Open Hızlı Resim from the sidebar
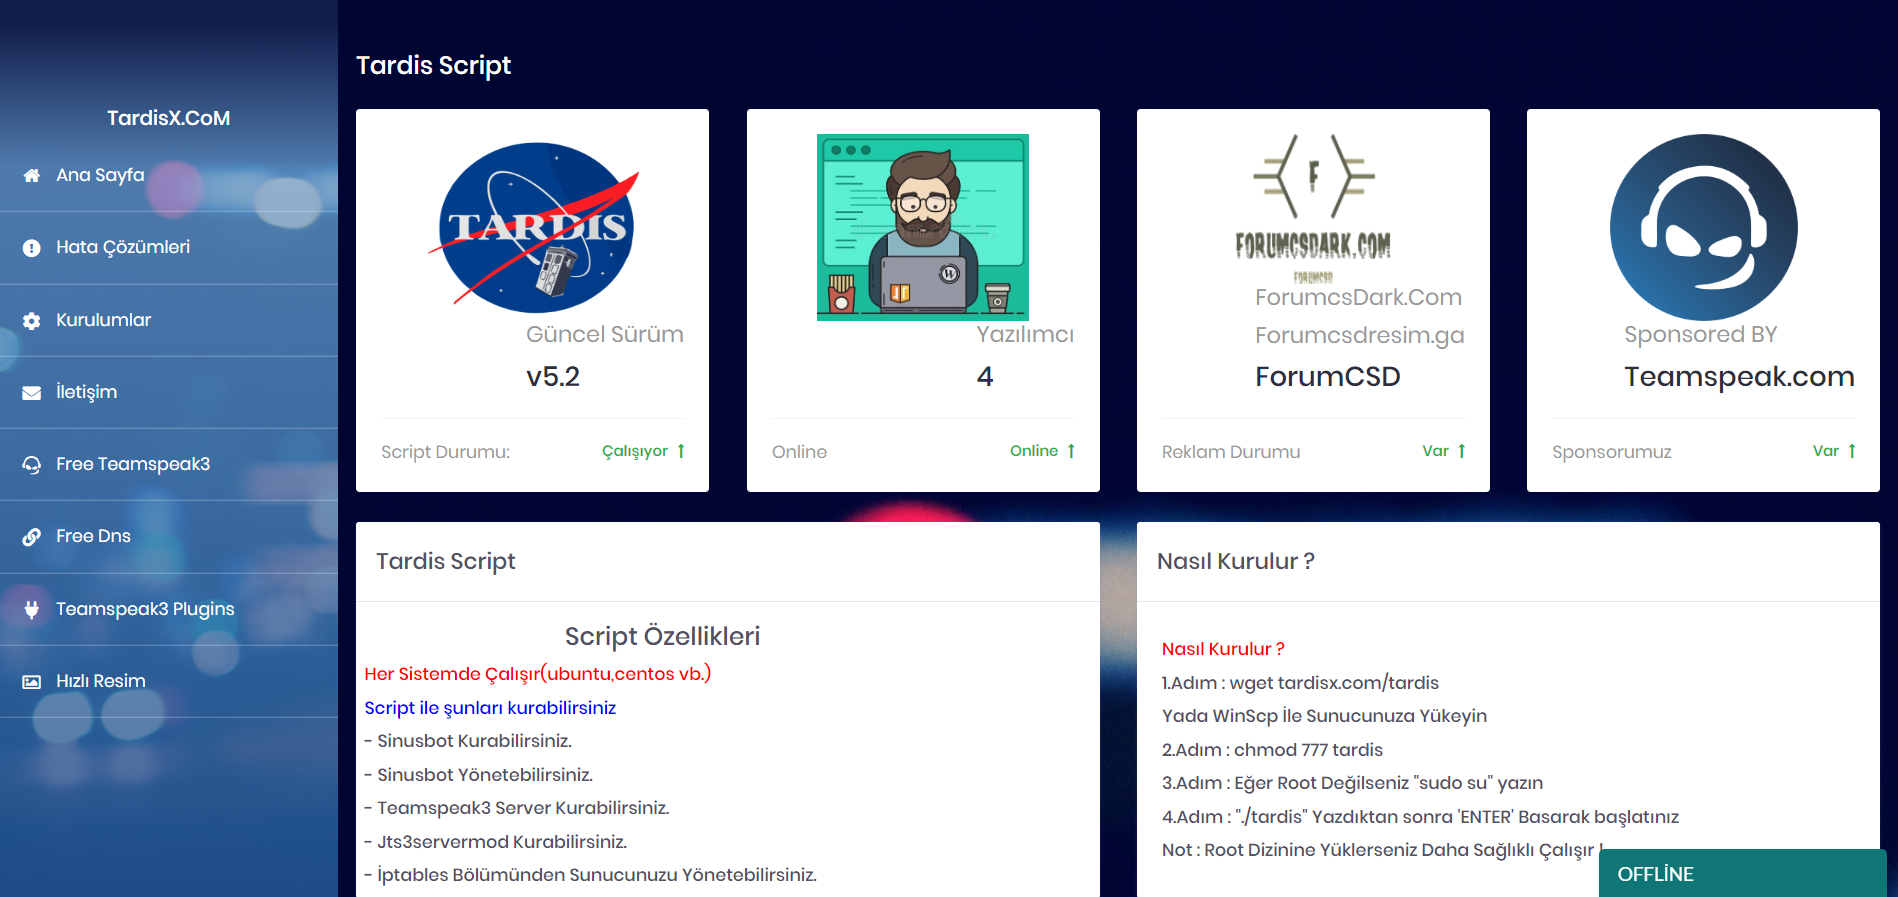 (x=169, y=681)
